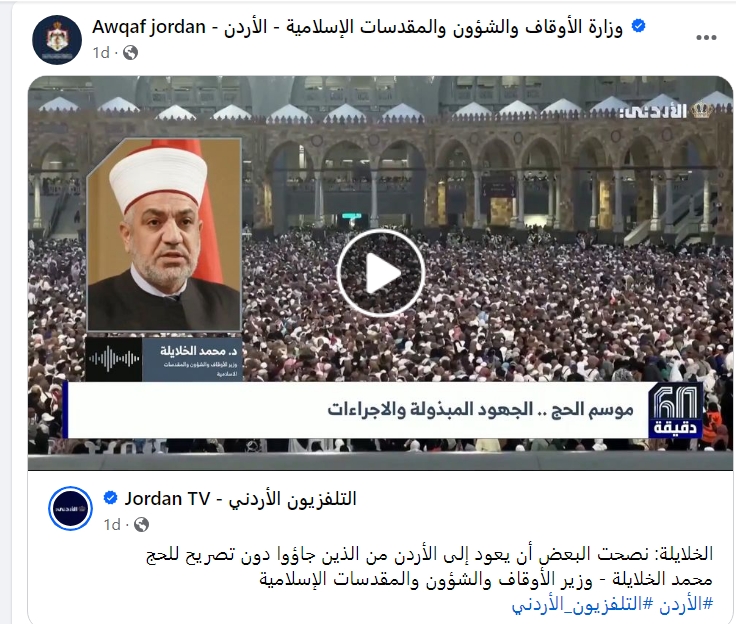This screenshot has width=736, height=624.
Task: Open the Awqaf post 1d timestamp
Action: point(100,53)
